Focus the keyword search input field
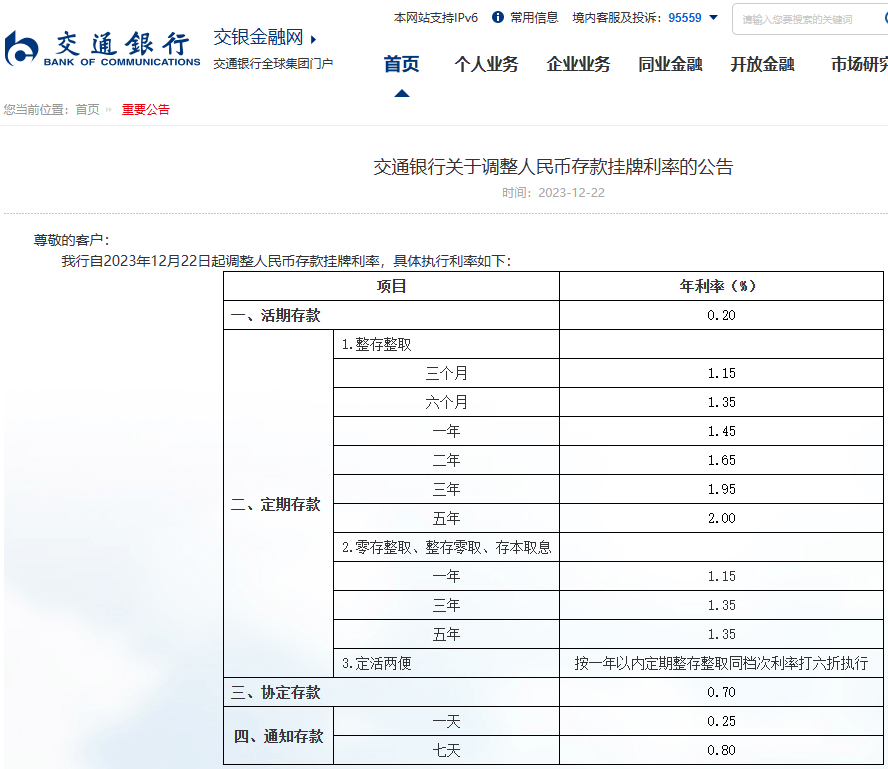 click(x=810, y=19)
